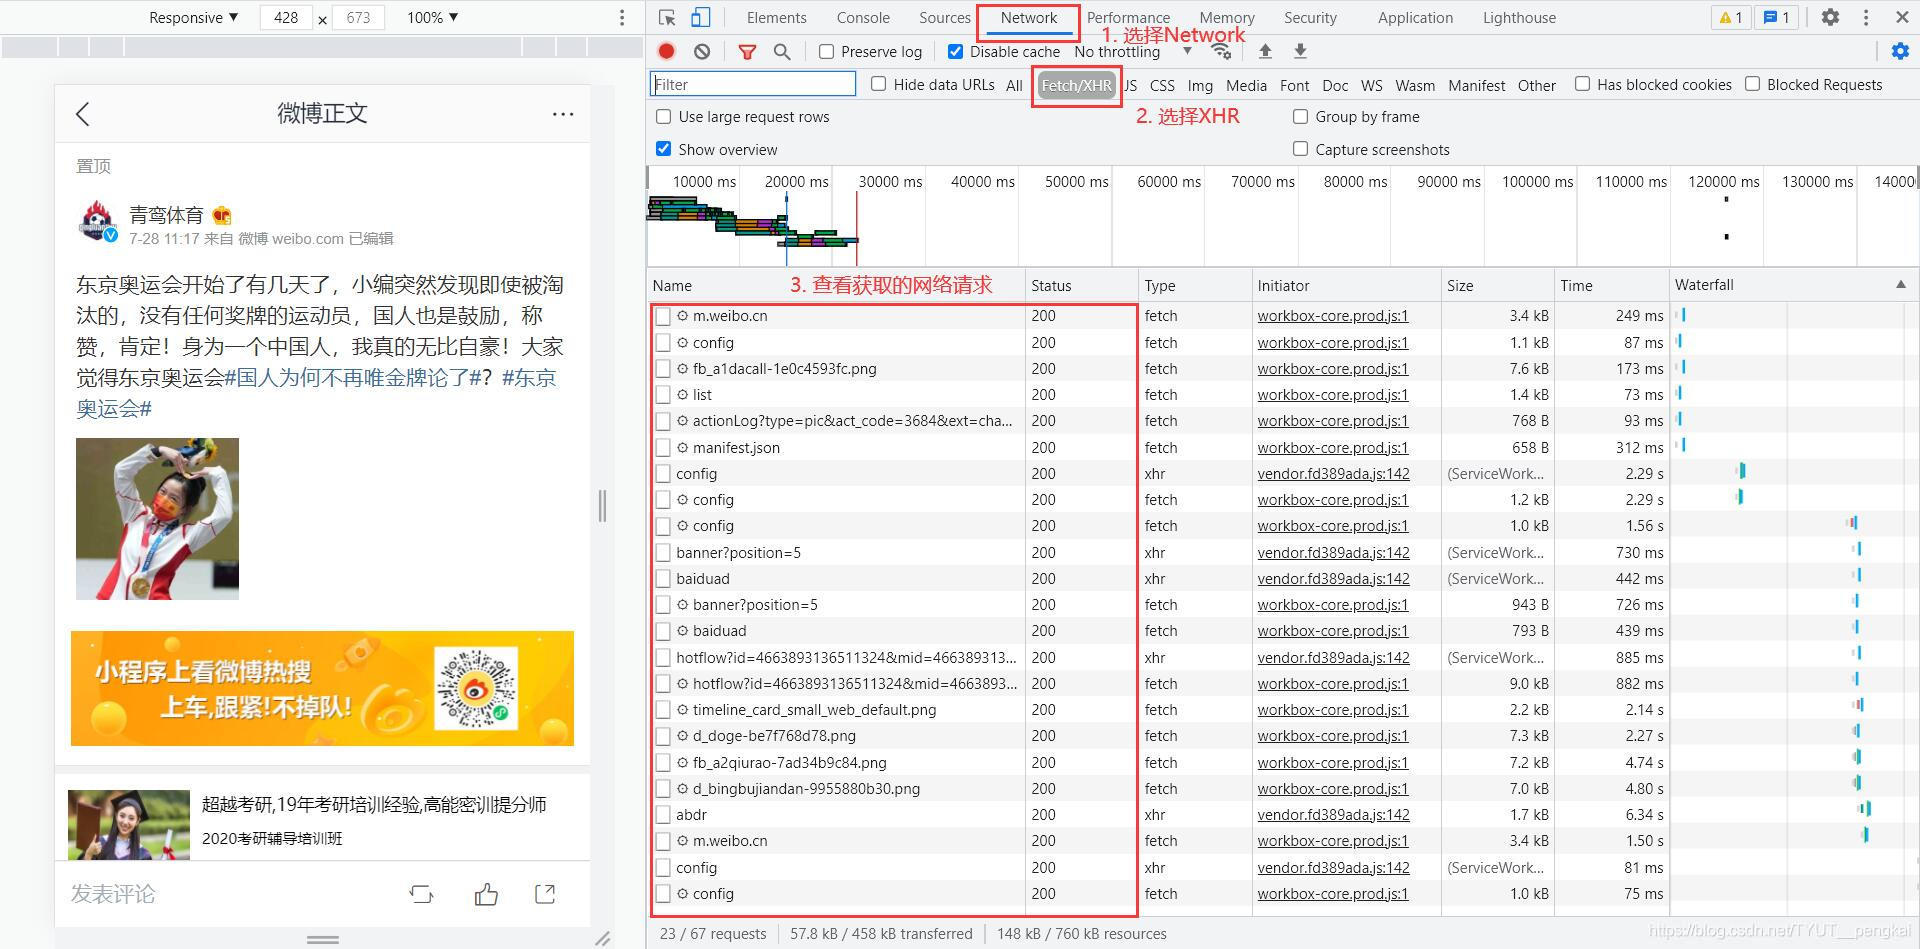Viewport: 1920px width, 949px height.
Task: Sort by Waterfall column arrow
Action: pyautogui.click(x=1901, y=285)
